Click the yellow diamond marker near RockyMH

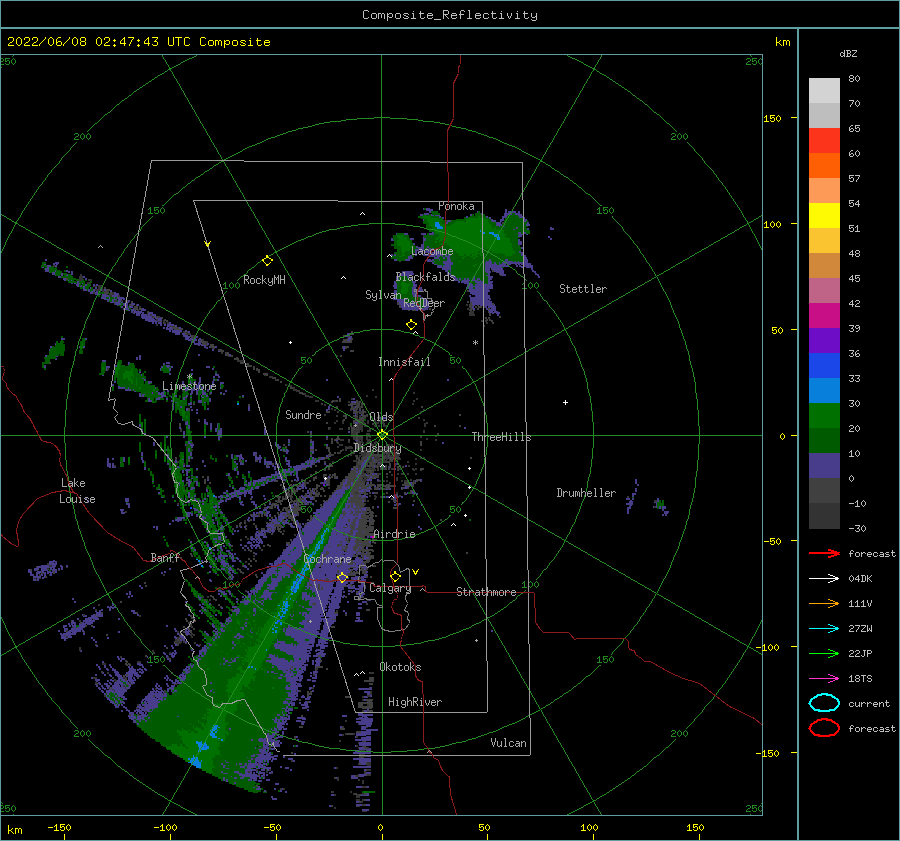(x=267, y=261)
